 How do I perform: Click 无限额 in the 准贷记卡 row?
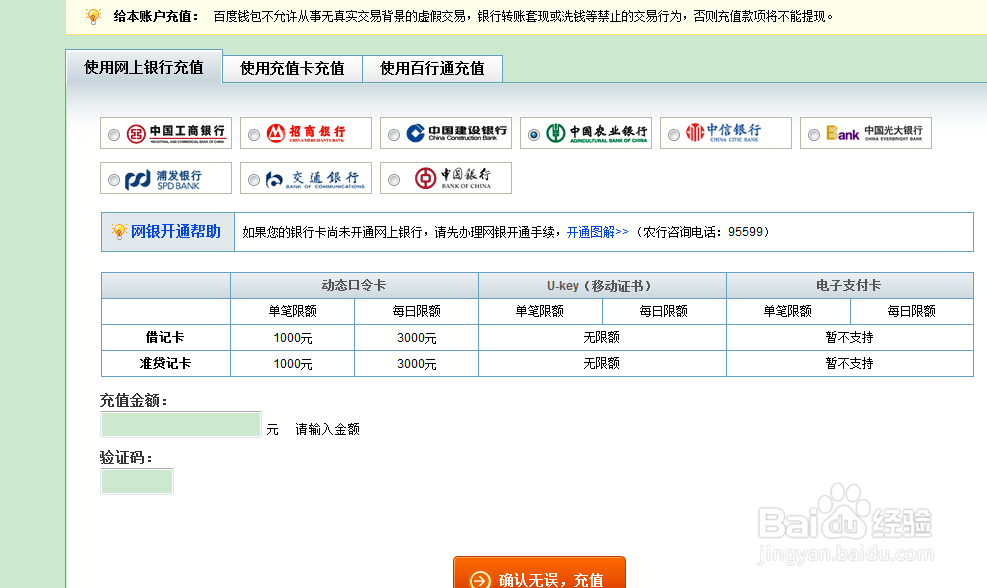pyautogui.click(x=602, y=363)
